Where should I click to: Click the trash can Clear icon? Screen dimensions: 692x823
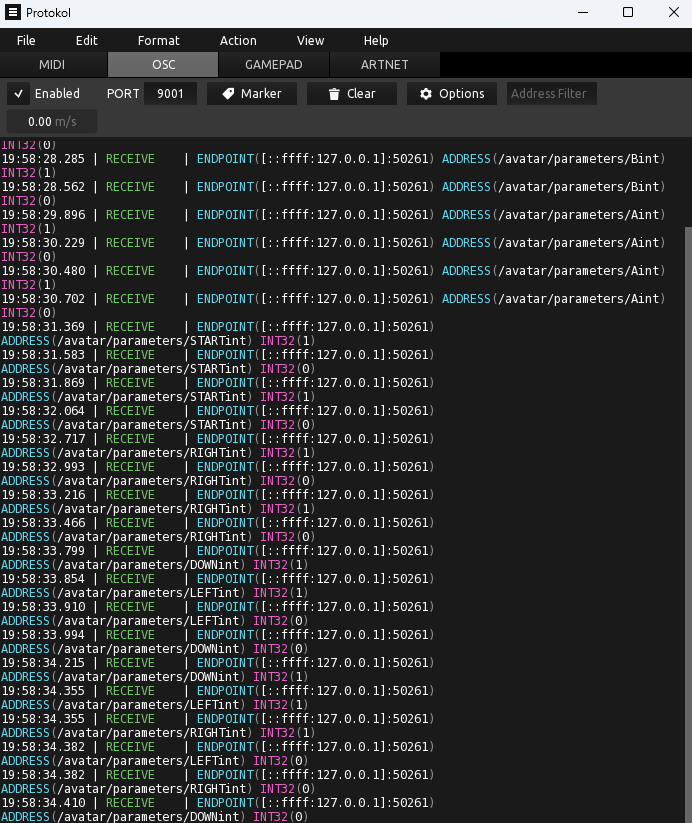pyautogui.click(x=333, y=94)
